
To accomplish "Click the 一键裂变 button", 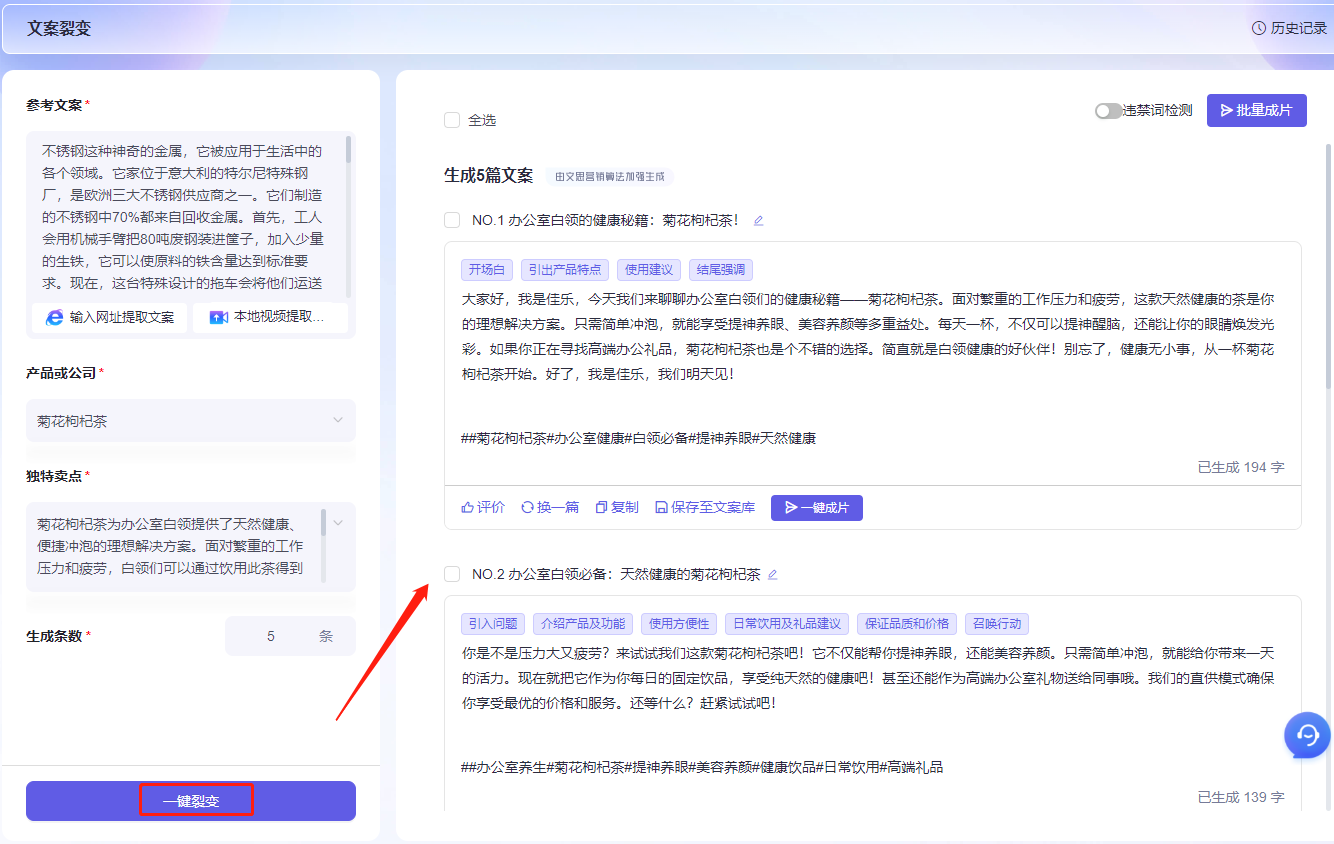I will click(191, 801).
